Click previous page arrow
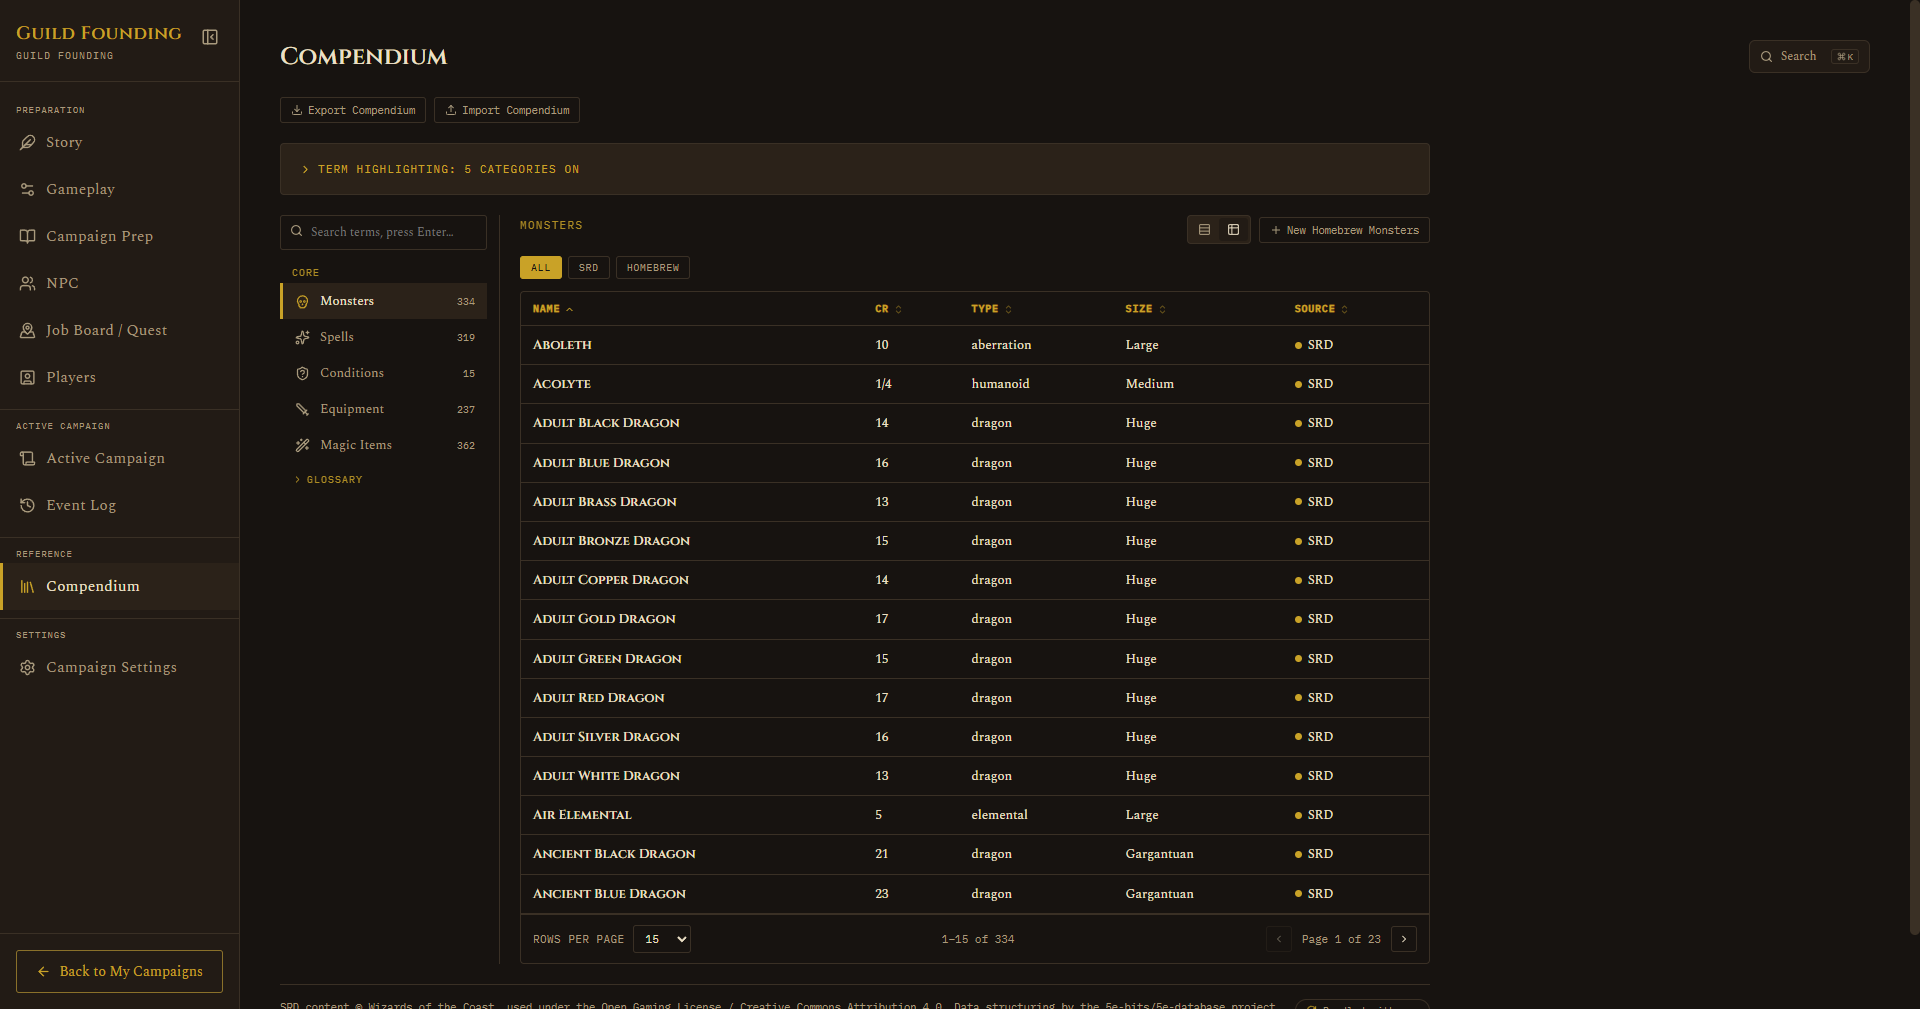Image resolution: width=1920 pixels, height=1009 pixels. pos(1279,939)
